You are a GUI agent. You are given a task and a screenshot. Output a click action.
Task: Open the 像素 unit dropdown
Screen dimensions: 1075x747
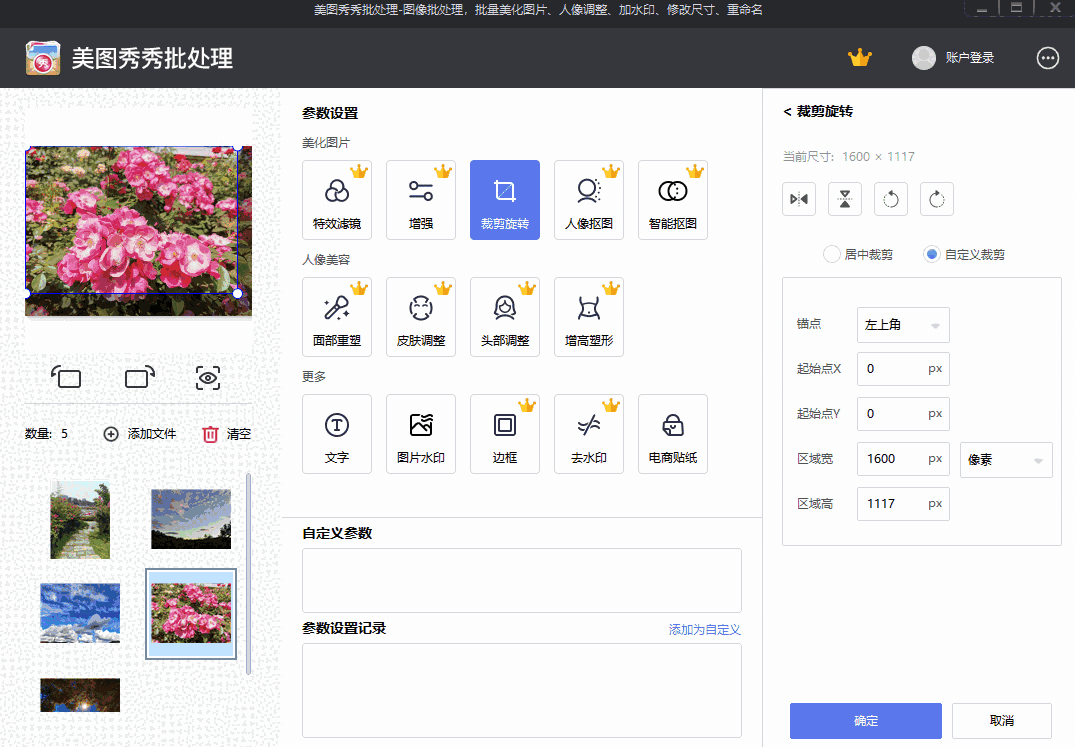1006,459
